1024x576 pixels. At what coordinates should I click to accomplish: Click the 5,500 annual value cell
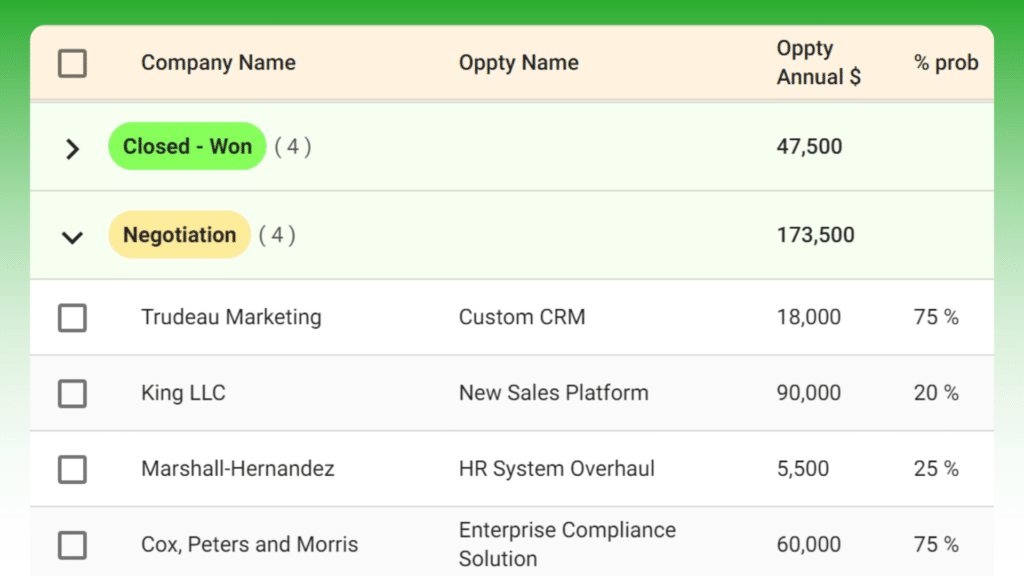[803, 468]
